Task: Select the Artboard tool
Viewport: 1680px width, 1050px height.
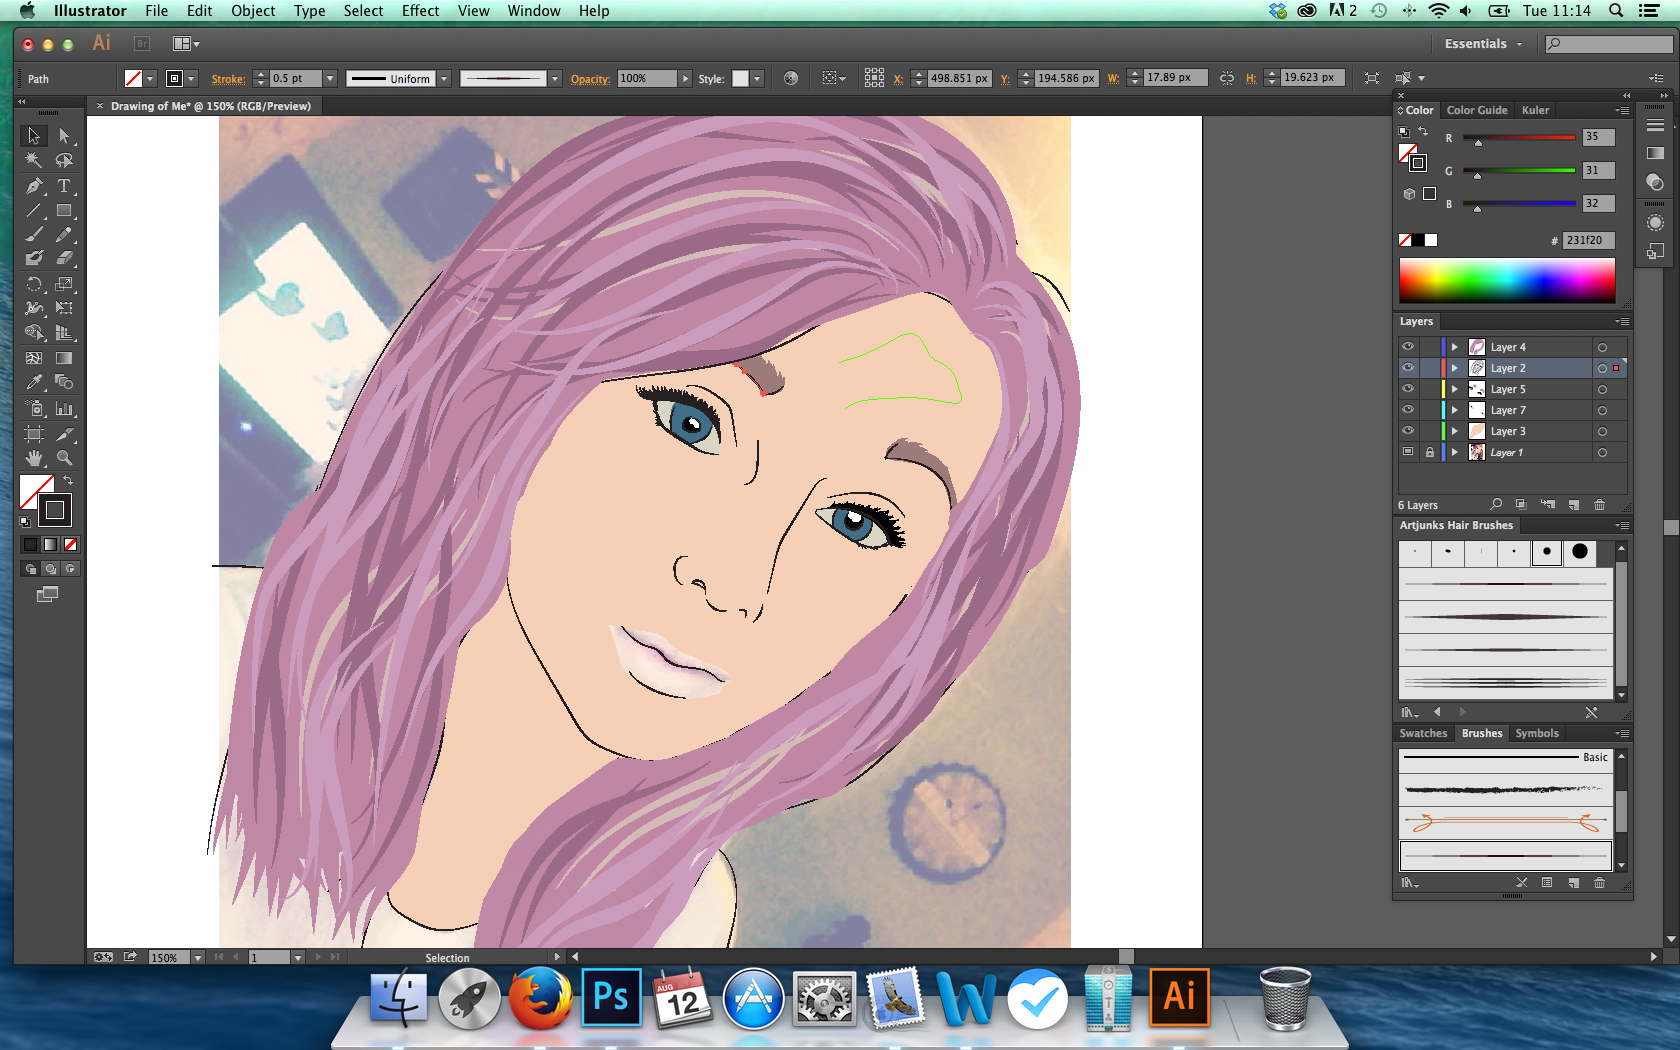Action: [34, 434]
